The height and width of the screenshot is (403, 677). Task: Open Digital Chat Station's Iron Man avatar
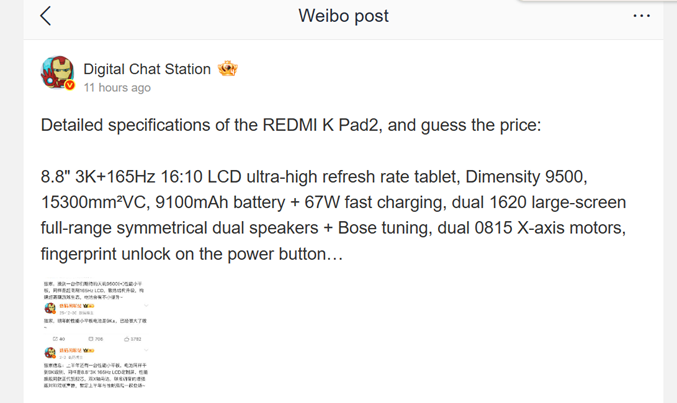coord(57,73)
